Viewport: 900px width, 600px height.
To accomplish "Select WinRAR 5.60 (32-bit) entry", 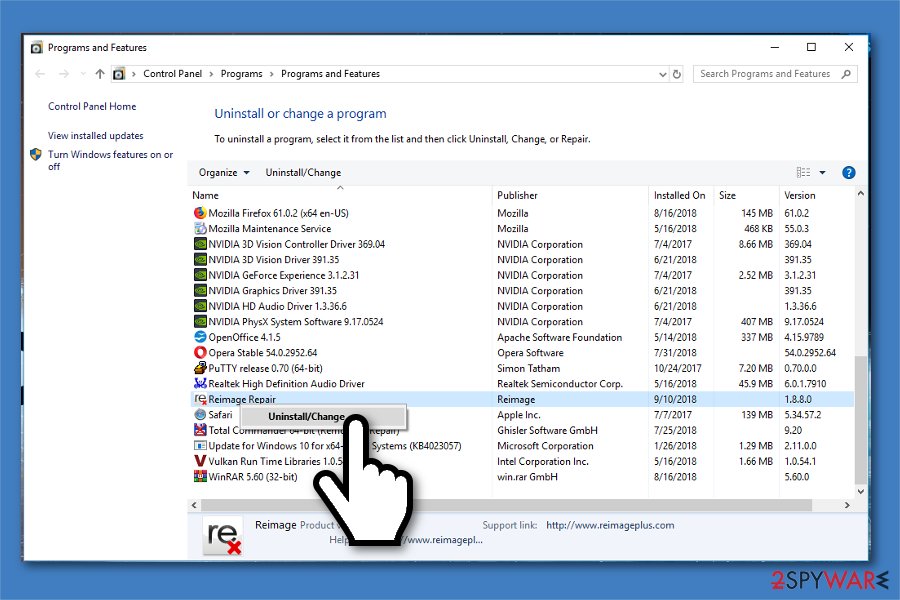I will tap(253, 477).
